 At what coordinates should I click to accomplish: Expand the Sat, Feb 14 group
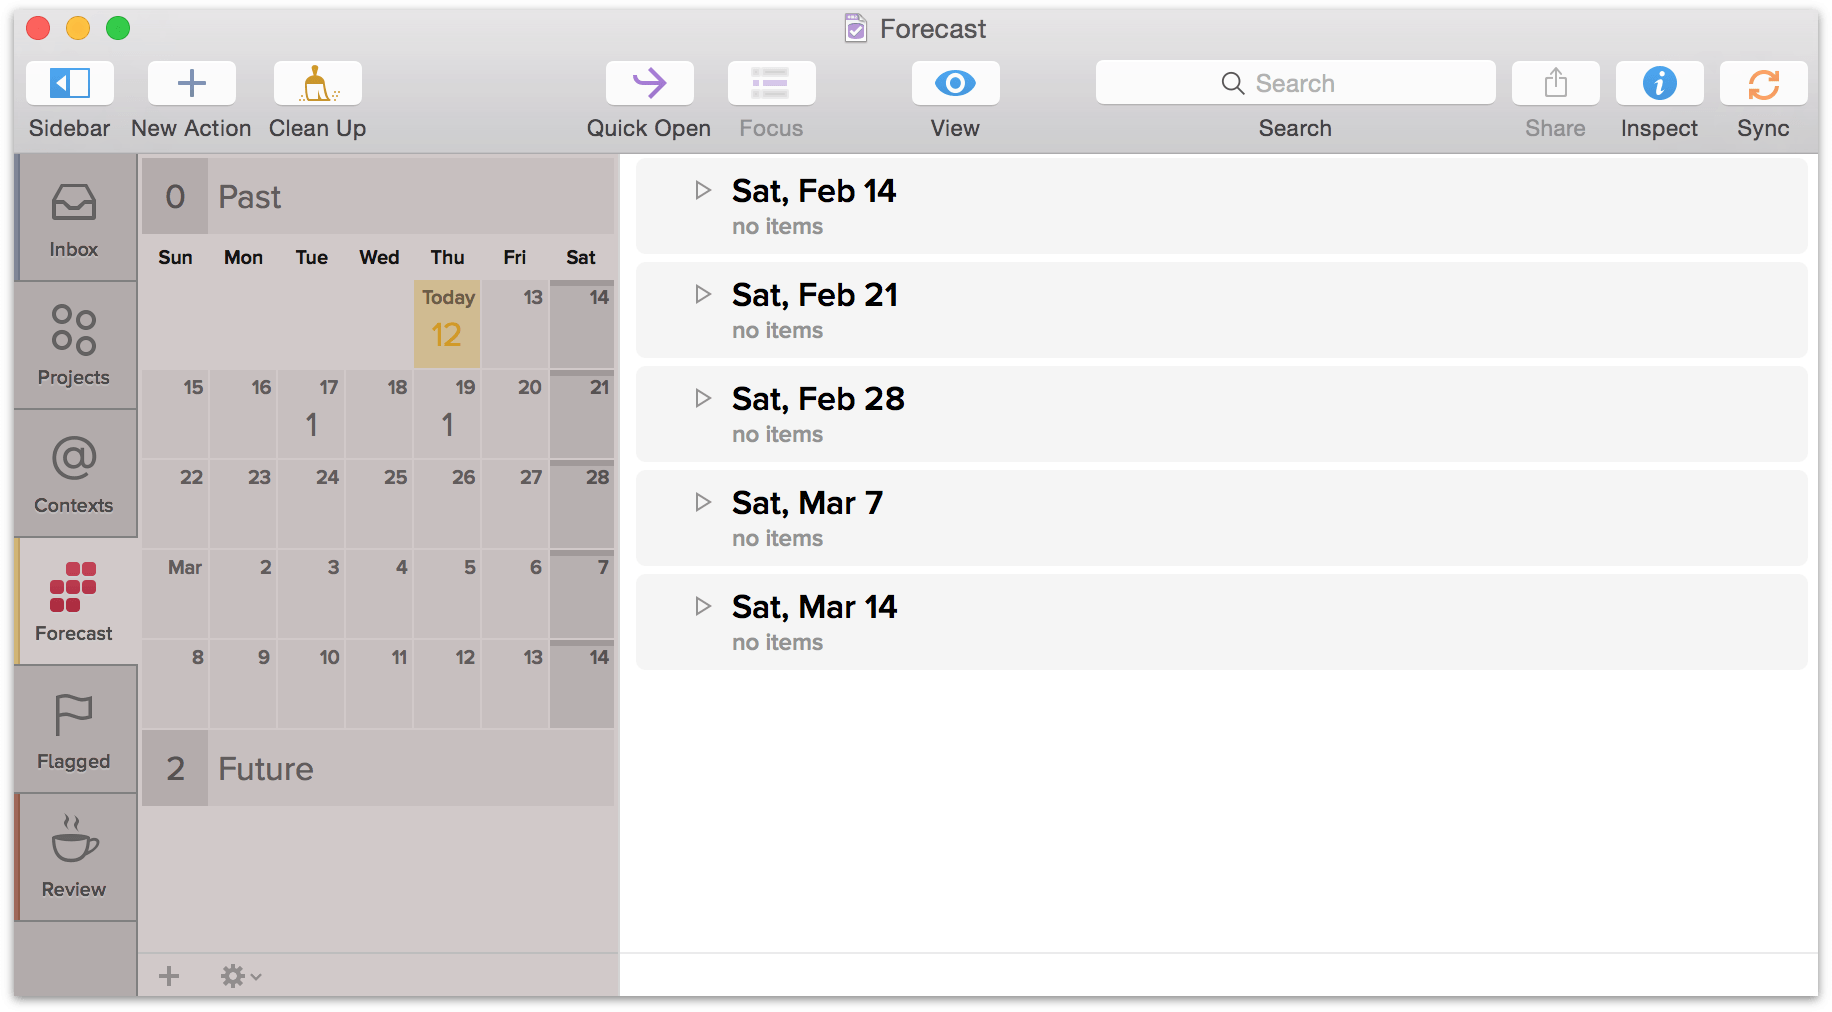pos(703,190)
